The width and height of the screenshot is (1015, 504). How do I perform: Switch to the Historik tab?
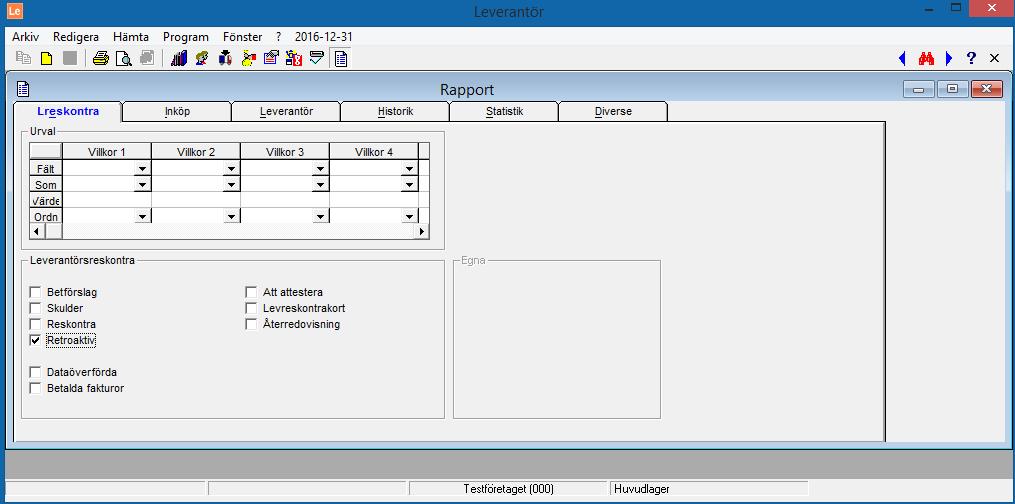click(x=395, y=111)
